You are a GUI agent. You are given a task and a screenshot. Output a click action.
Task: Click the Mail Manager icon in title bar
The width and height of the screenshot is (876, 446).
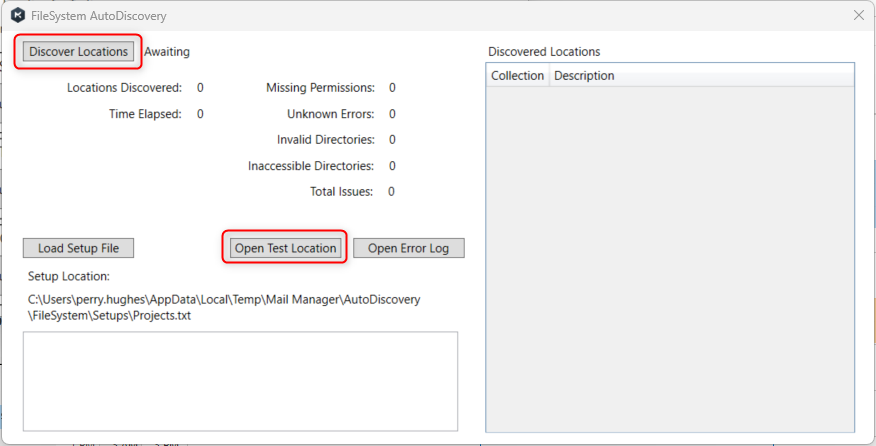point(17,16)
